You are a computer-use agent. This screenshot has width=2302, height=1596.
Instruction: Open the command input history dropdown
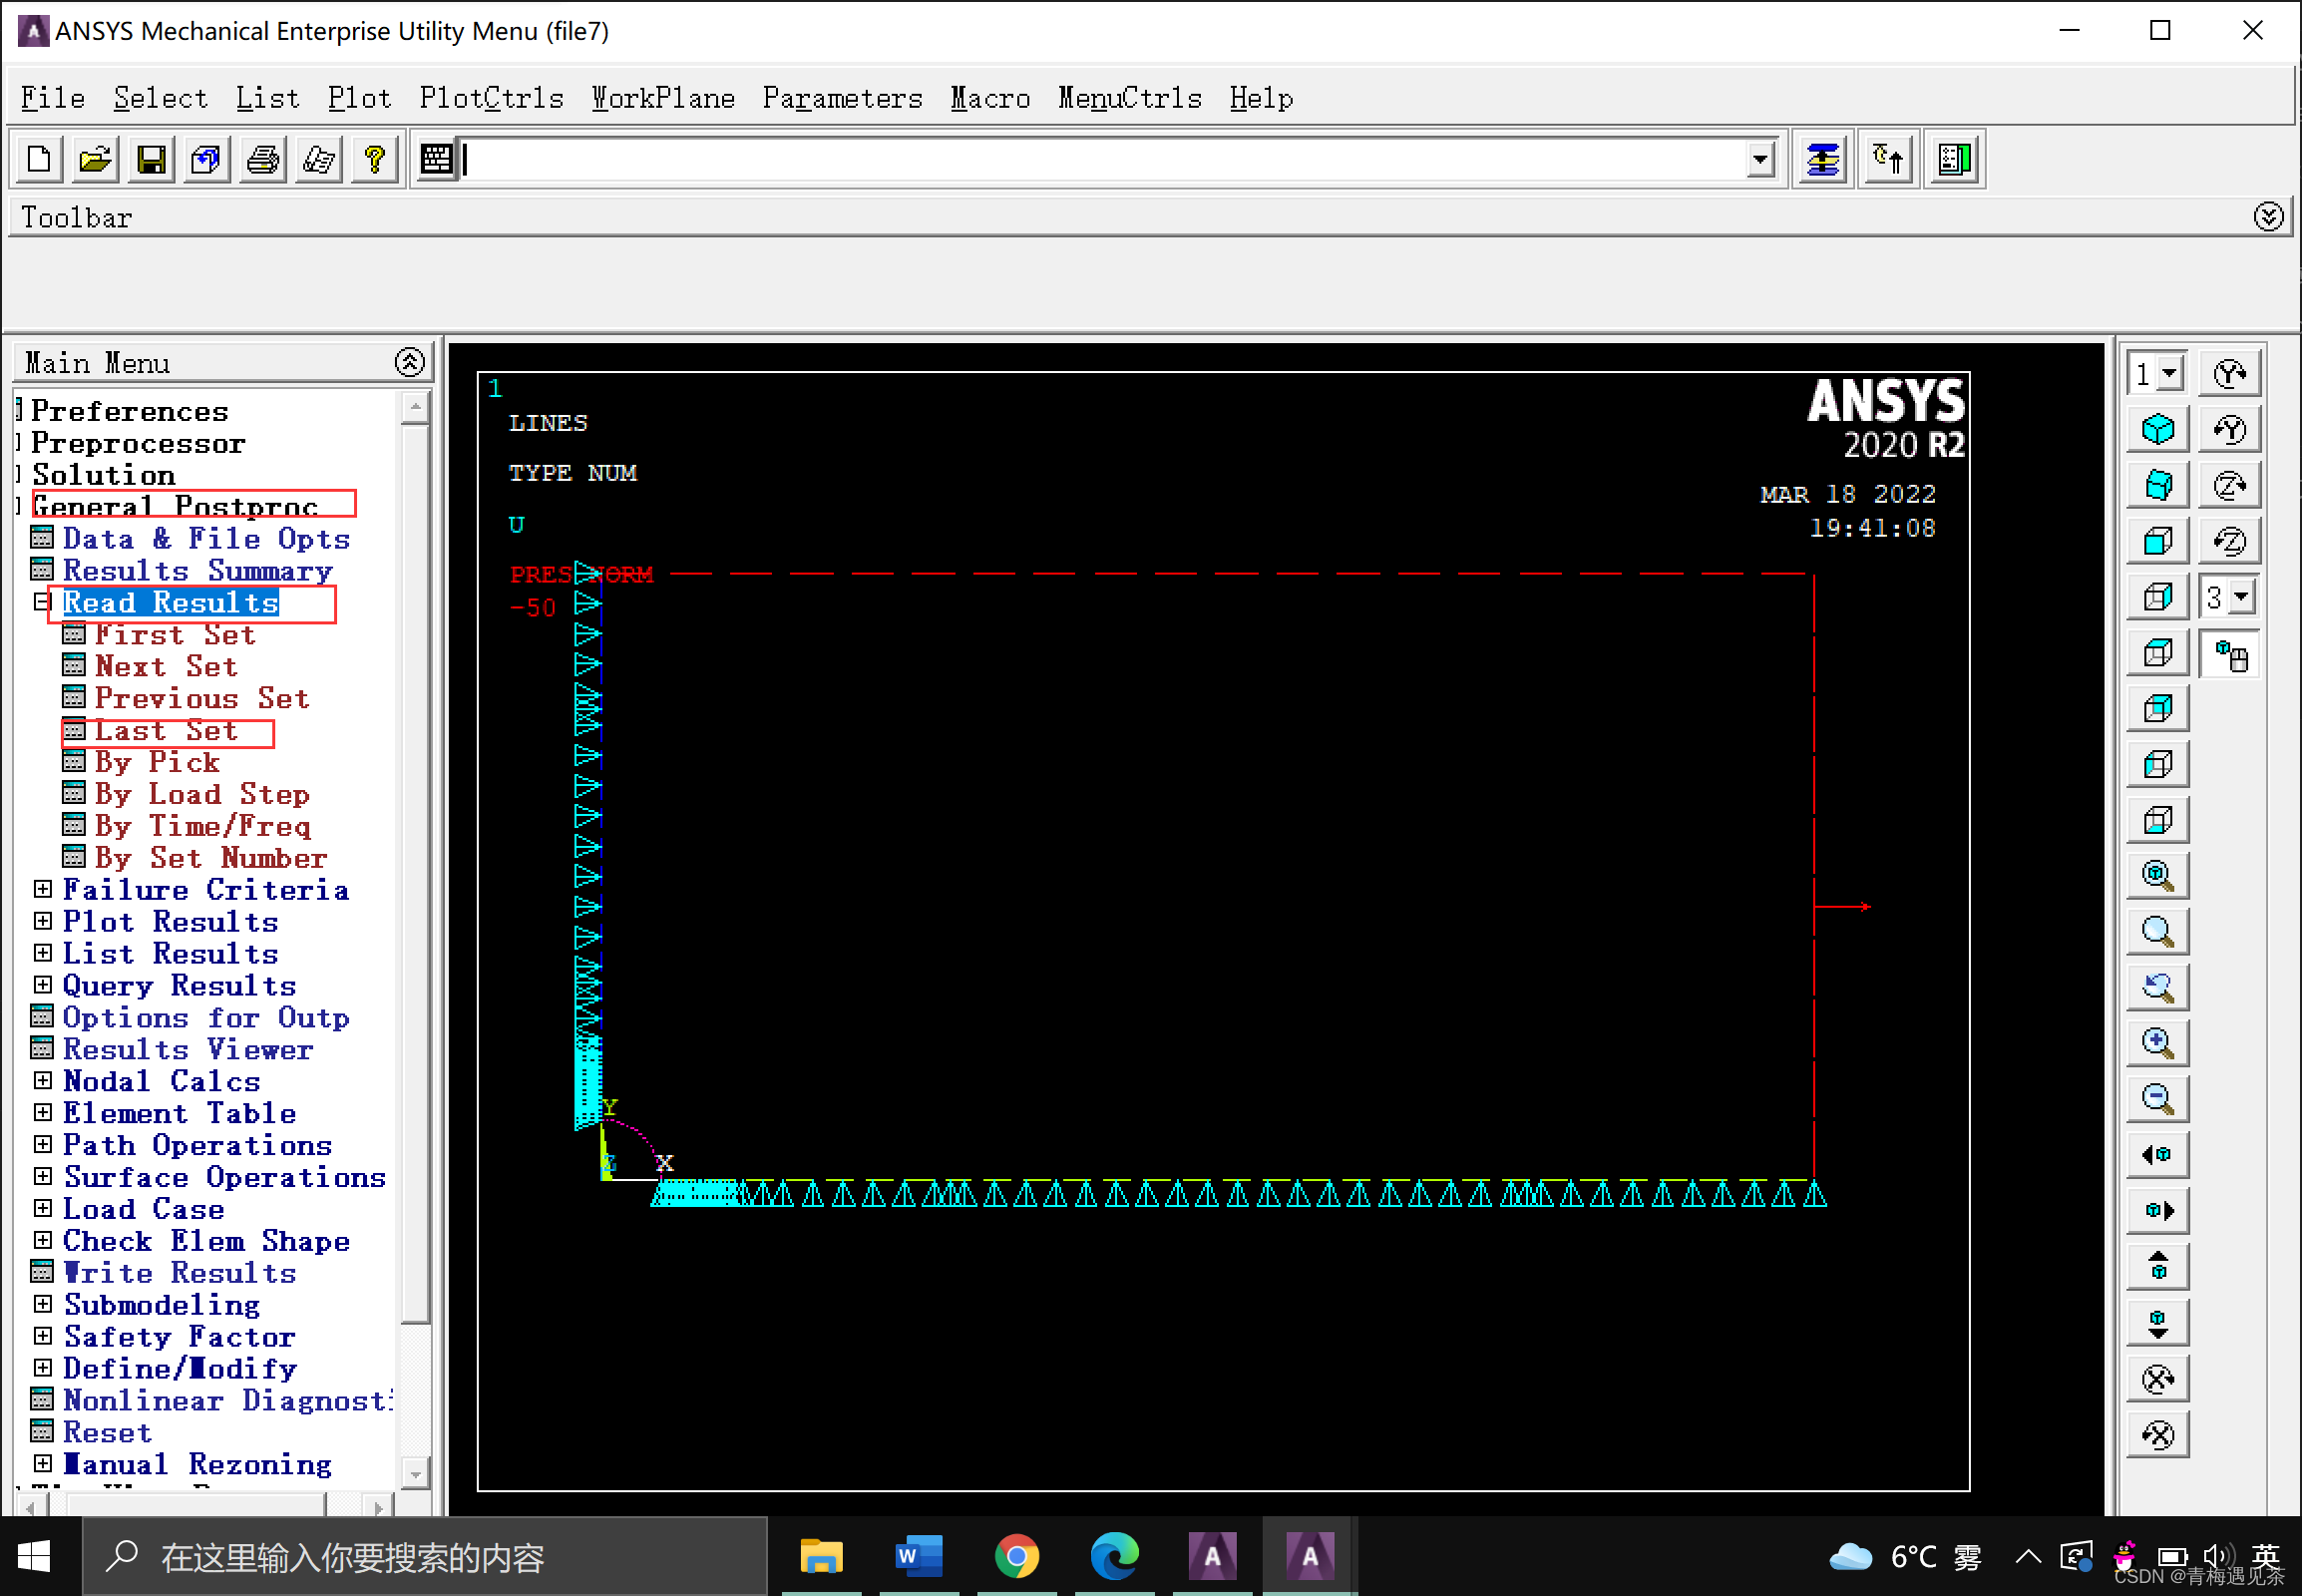click(x=1760, y=160)
